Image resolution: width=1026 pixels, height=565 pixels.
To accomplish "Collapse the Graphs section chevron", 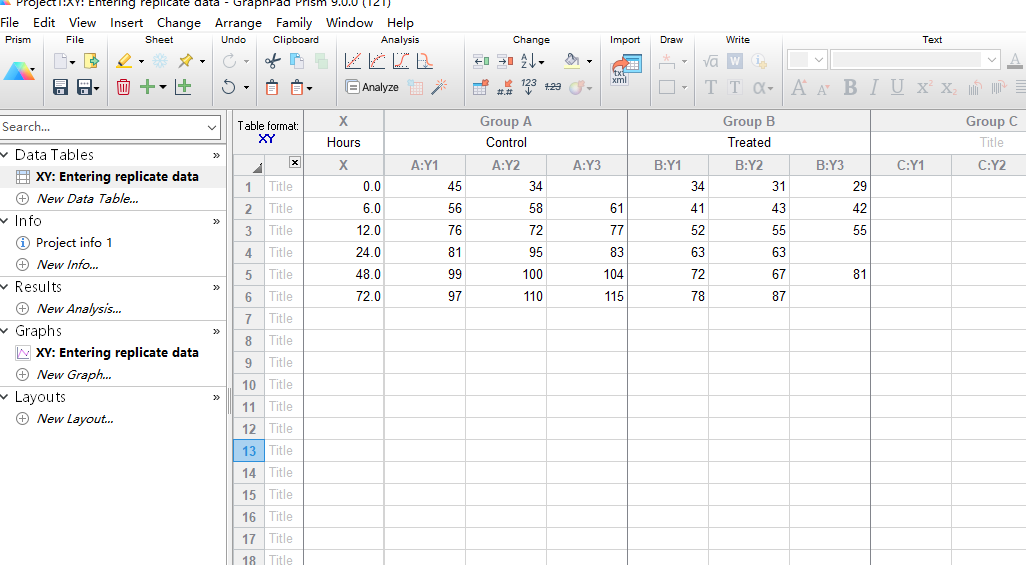I will (5, 331).
